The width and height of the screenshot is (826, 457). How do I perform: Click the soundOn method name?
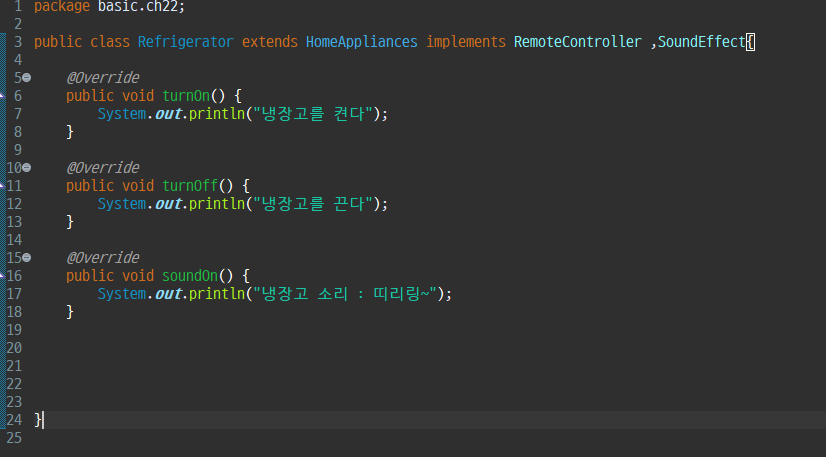pyautogui.click(x=190, y=276)
